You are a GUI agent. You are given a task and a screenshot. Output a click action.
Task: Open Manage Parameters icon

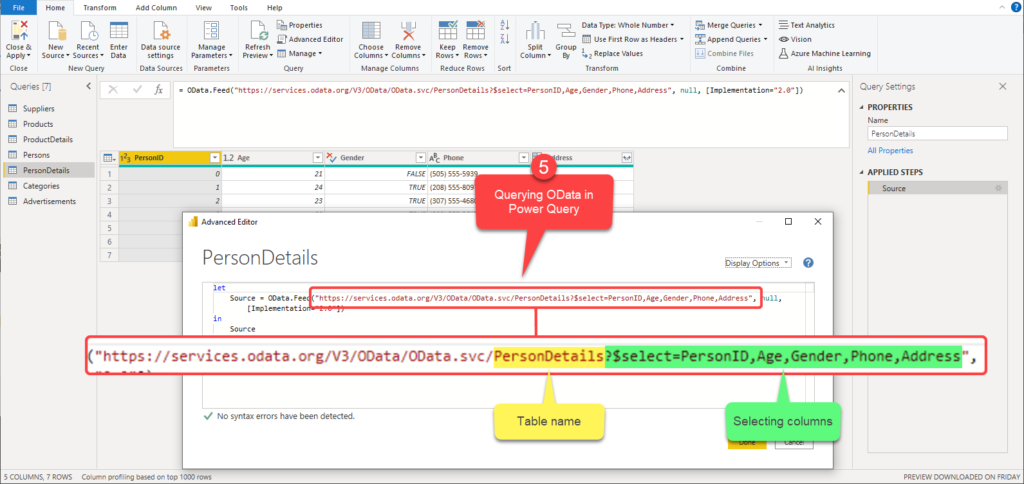click(212, 31)
